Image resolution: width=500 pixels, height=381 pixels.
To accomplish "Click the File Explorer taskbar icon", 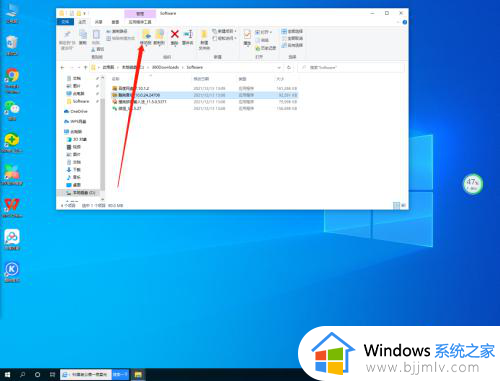I will coord(138,375).
